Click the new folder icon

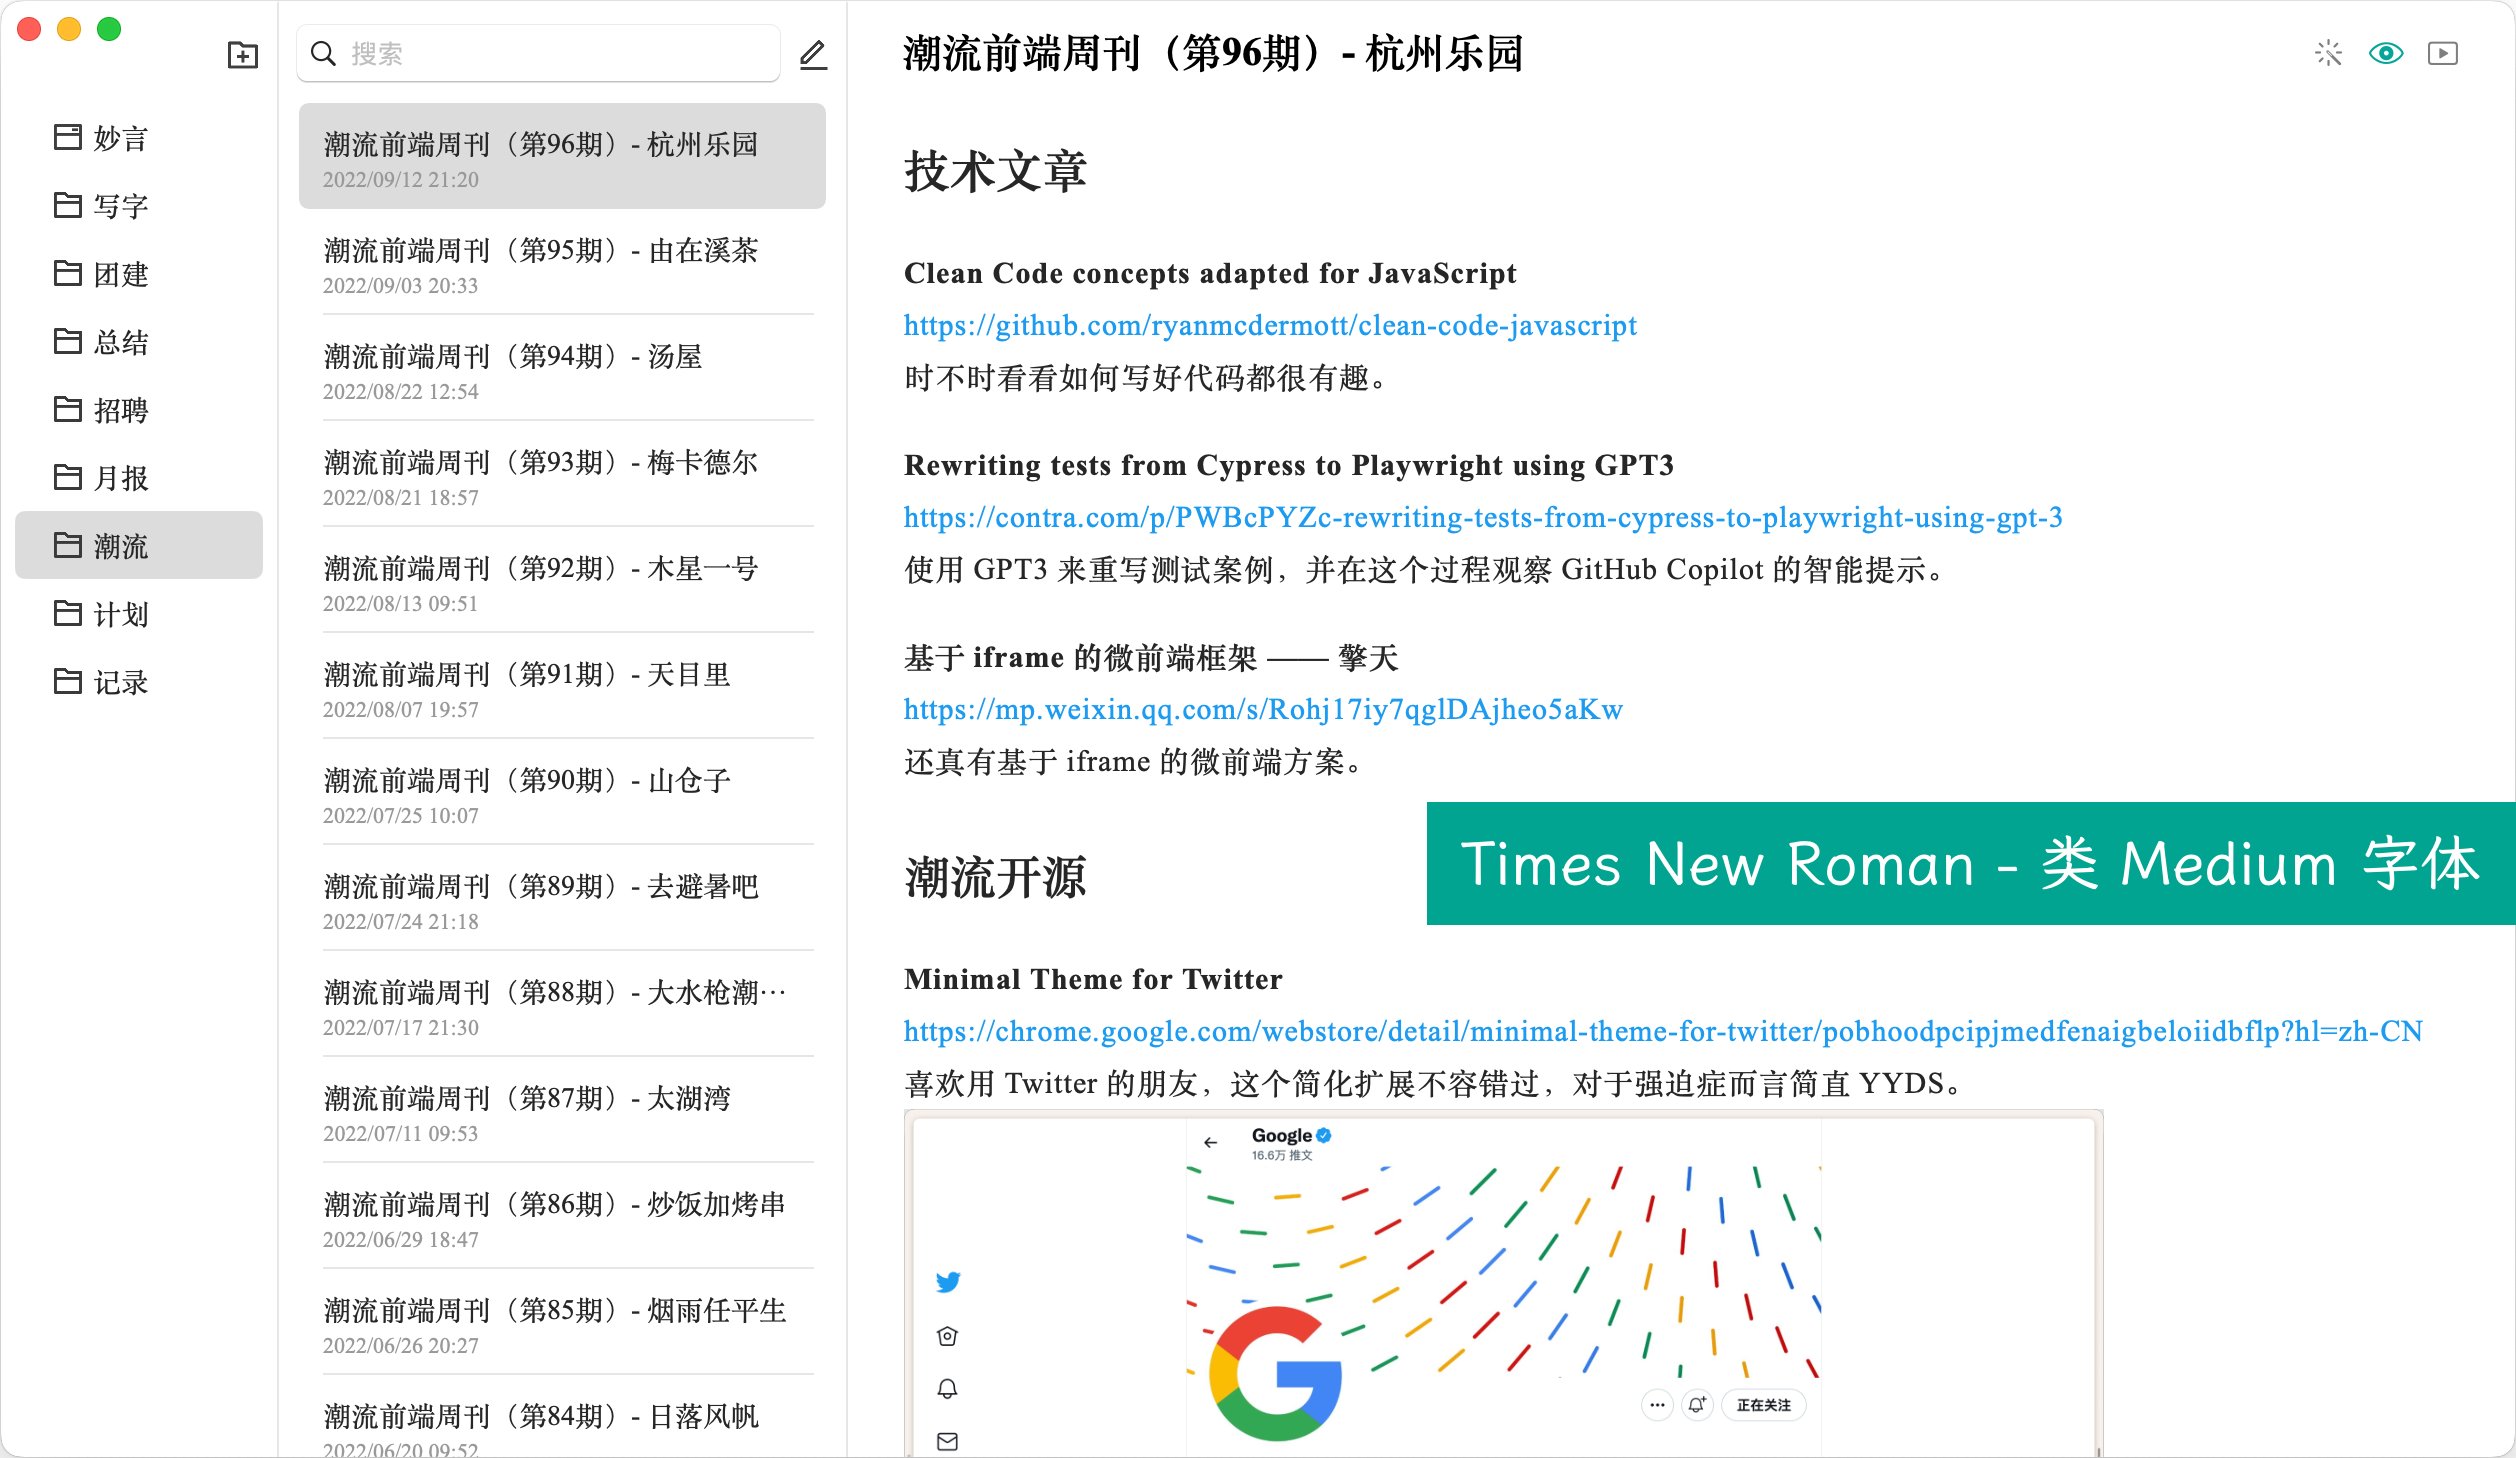click(242, 54)
